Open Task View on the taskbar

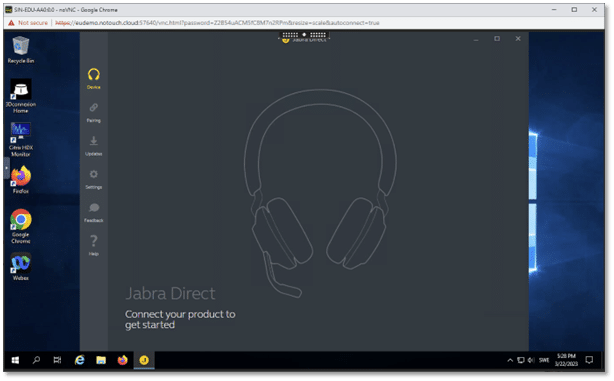[x=57, y=361]
